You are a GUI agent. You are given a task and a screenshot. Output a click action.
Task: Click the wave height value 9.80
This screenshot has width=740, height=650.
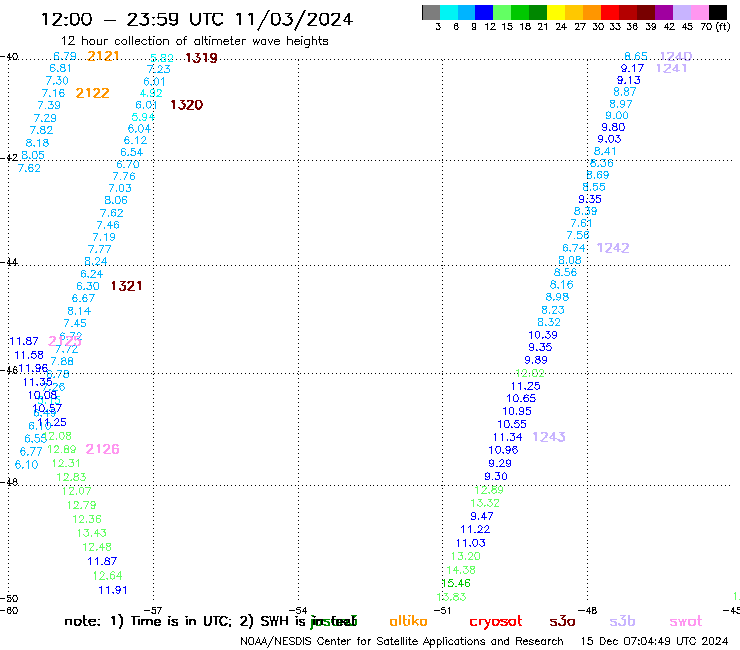point(613,127)
